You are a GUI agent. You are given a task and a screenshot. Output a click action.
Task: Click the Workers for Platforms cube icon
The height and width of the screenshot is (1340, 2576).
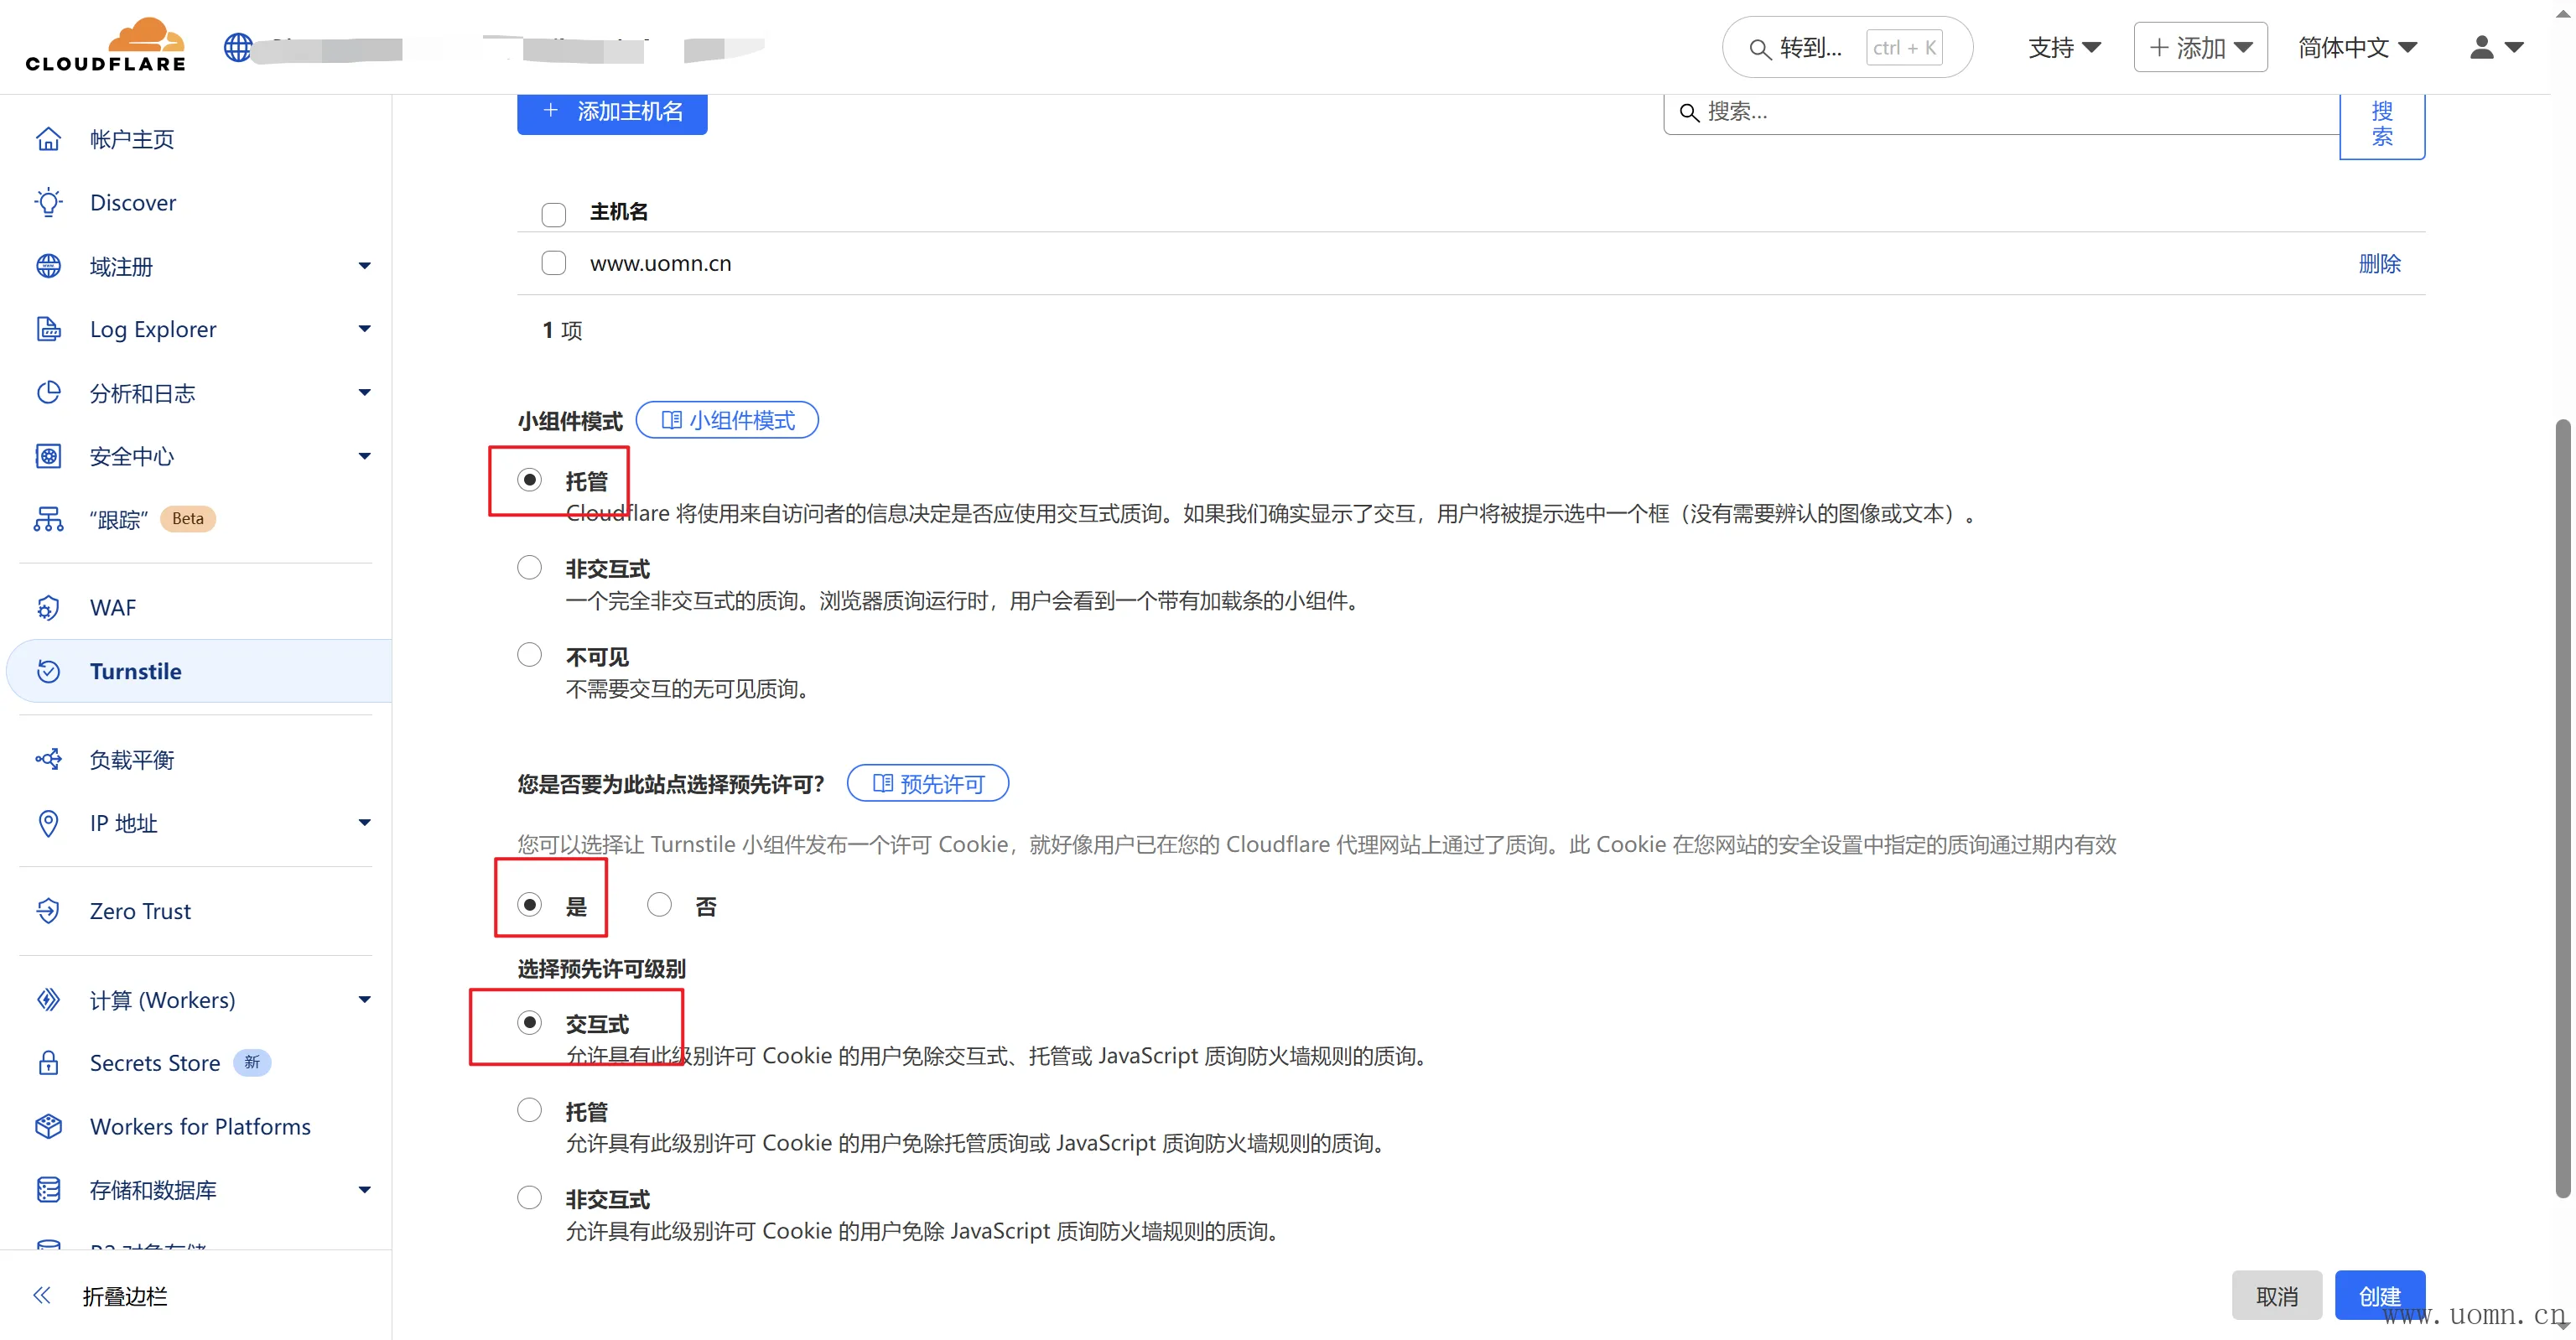click(x=48, y=1126)
